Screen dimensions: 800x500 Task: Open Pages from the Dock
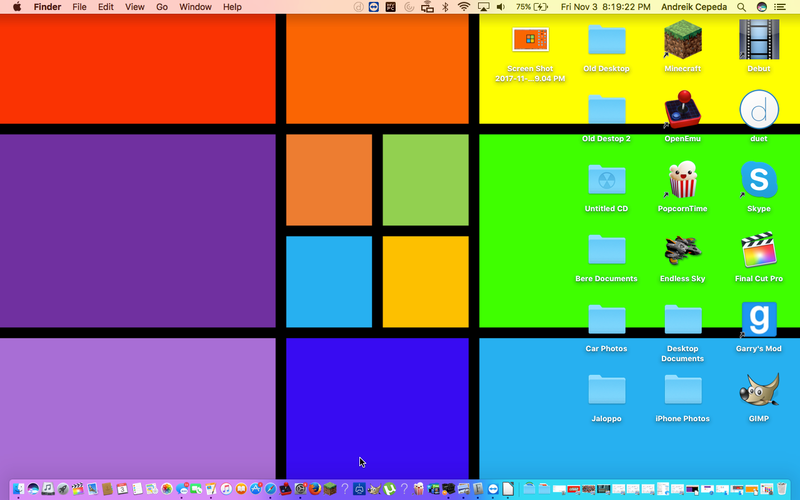[x=211, y=489]
